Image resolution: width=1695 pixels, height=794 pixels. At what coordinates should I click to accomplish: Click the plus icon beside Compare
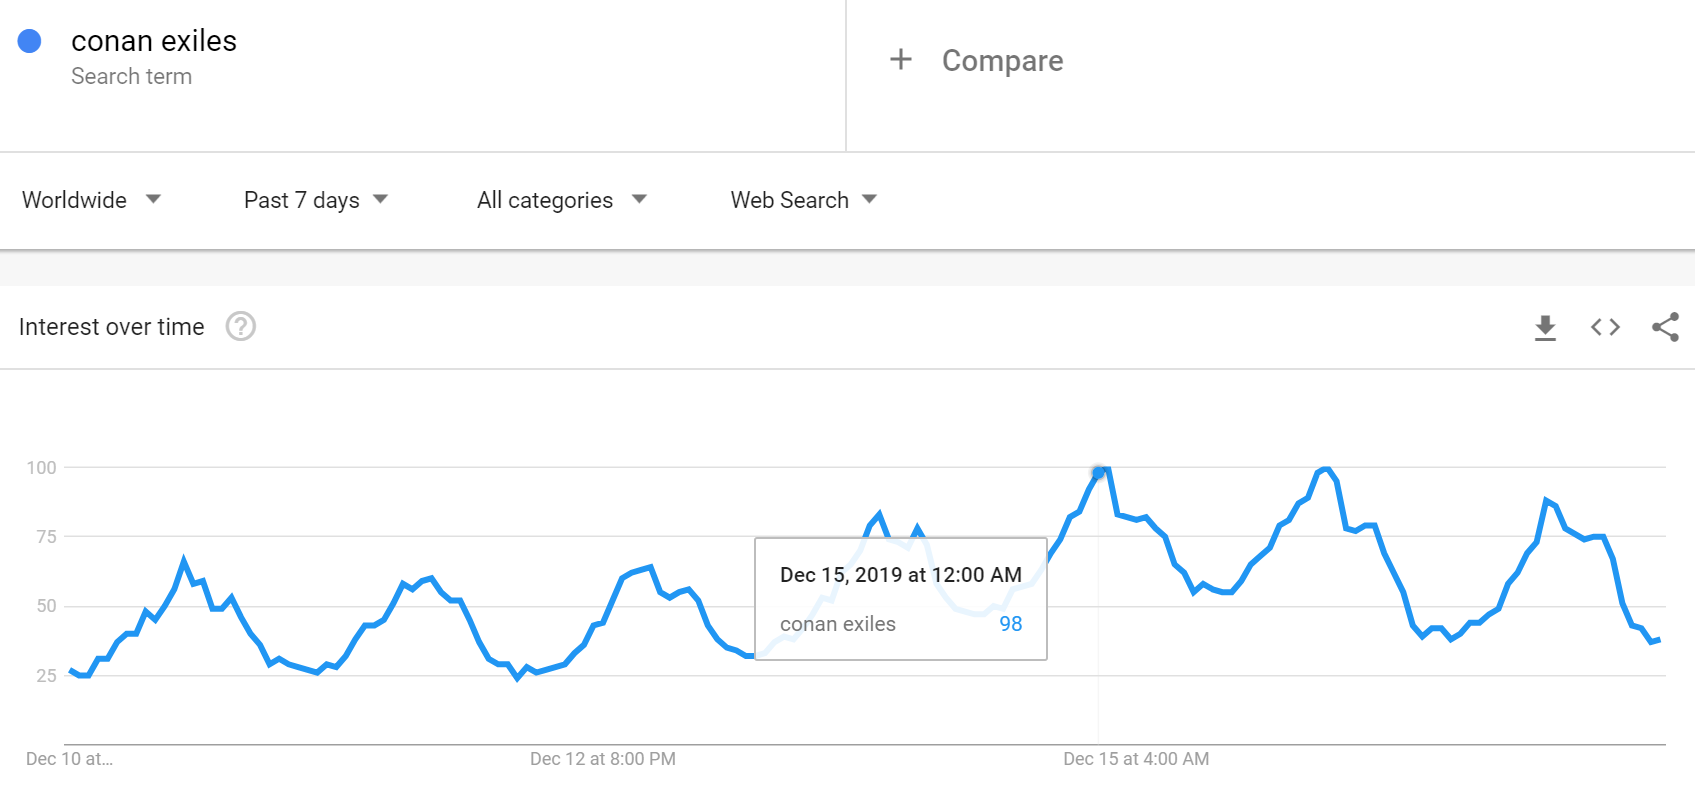pos(900,60)
